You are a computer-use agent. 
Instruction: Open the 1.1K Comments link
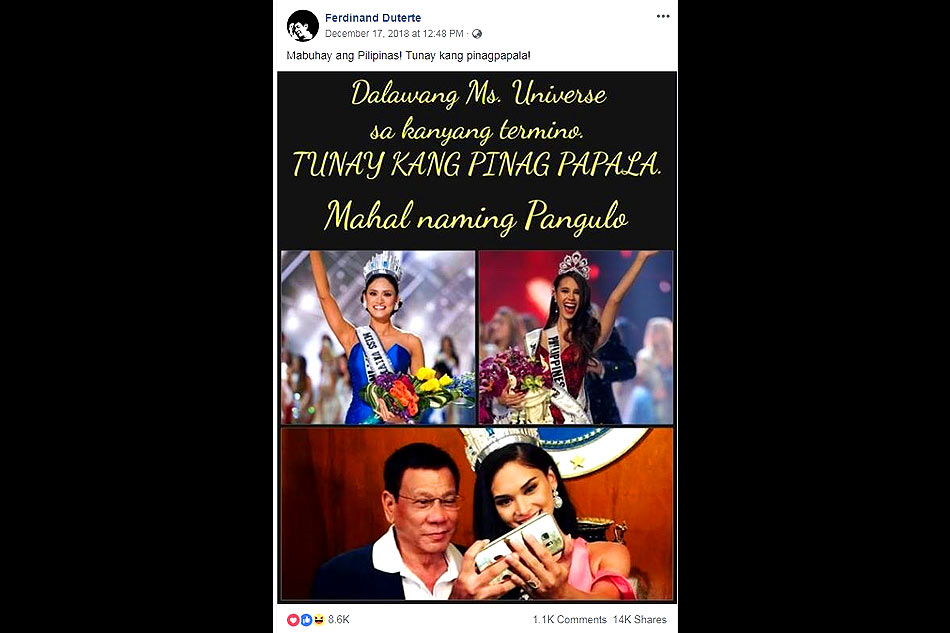pyautogui.click(x=570, y=620)
